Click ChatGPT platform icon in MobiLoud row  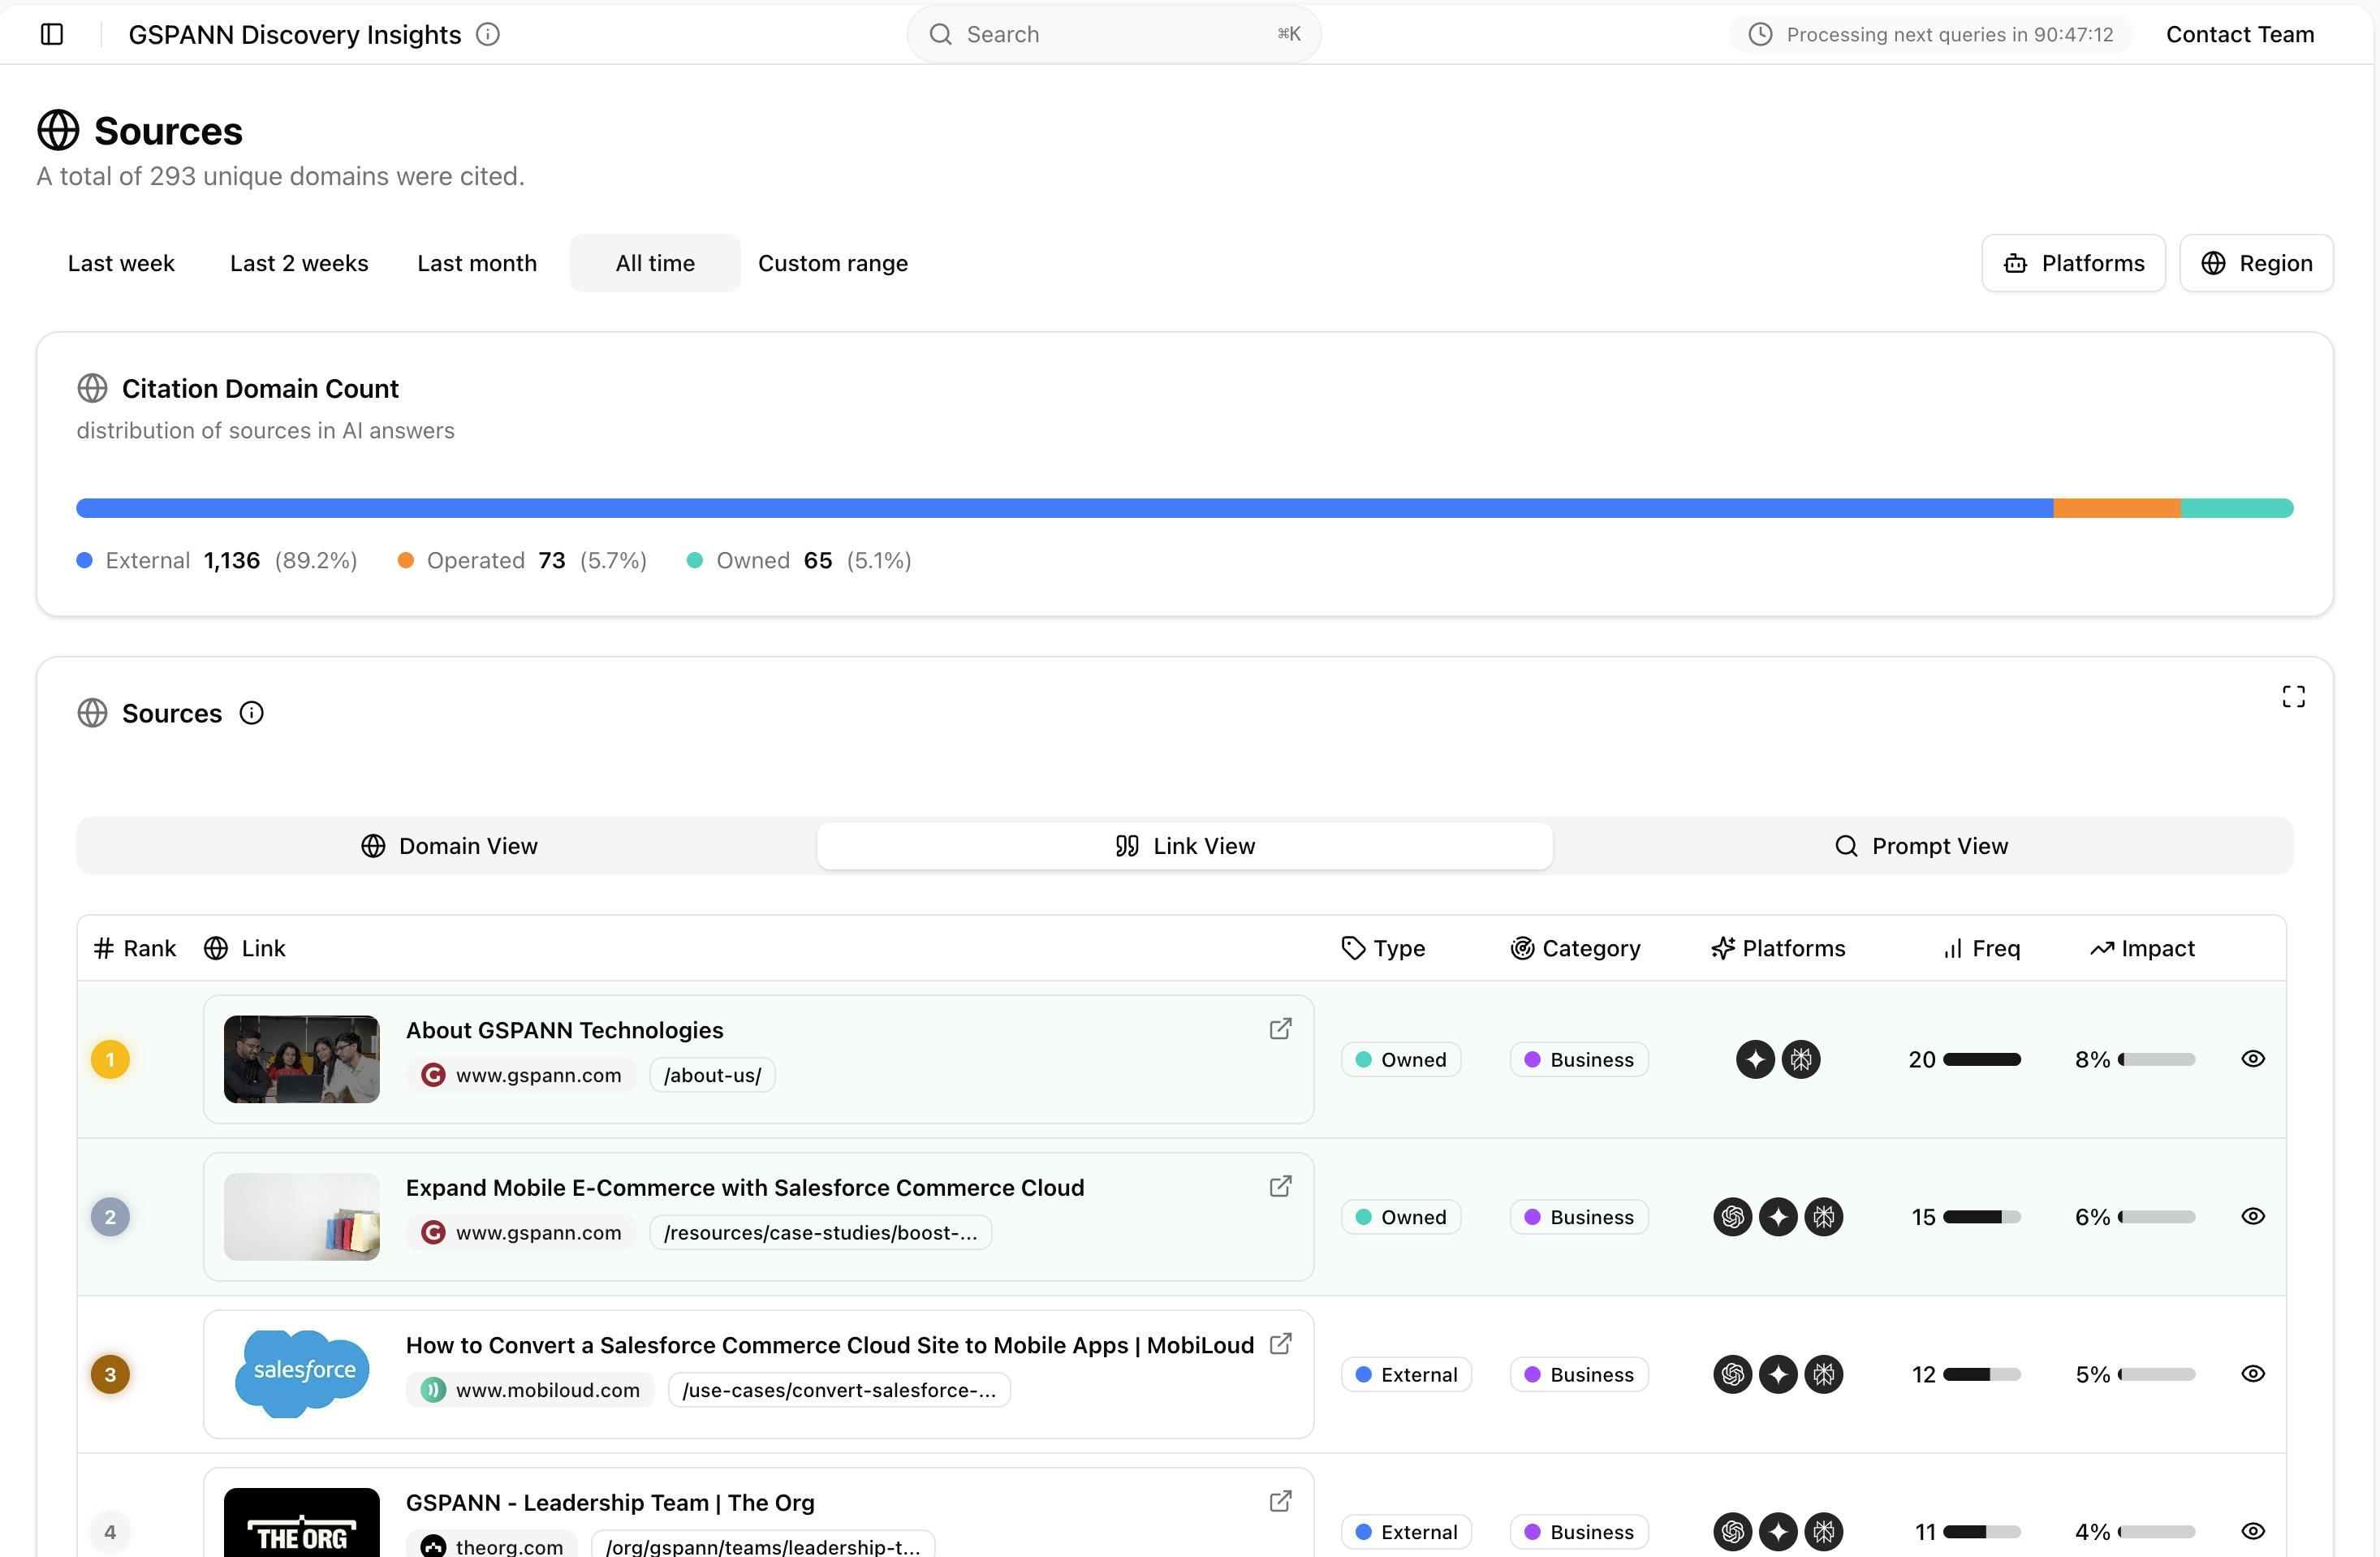coord(1733,1374)
